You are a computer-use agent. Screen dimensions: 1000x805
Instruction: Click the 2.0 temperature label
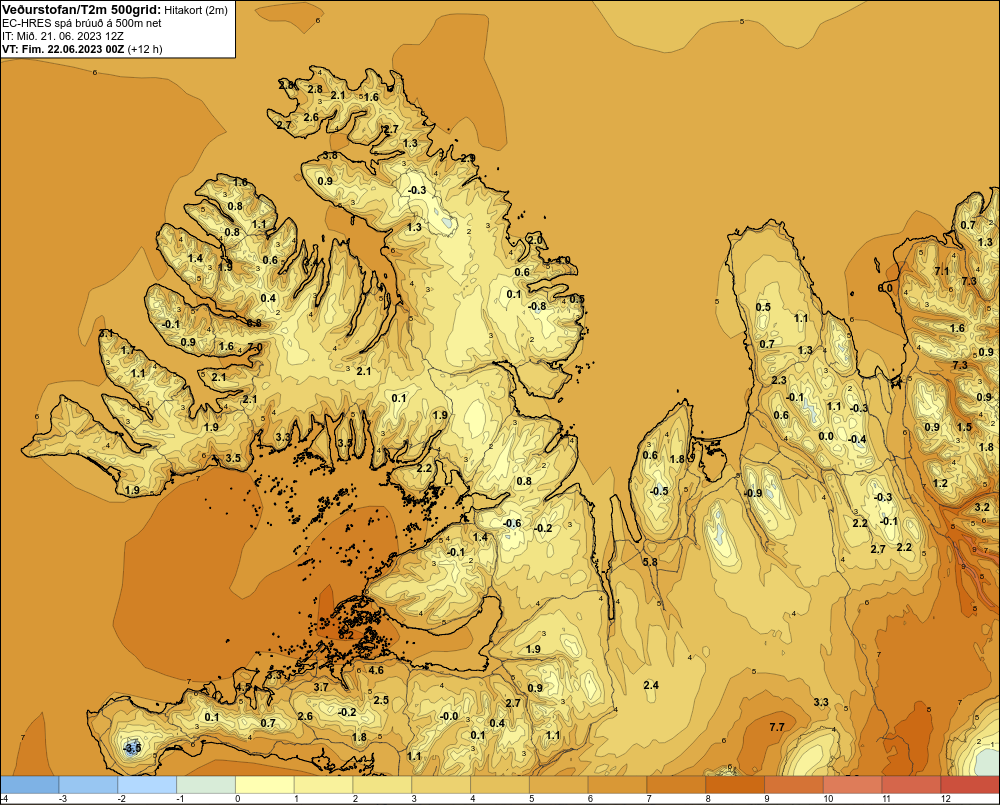(536, 240)
